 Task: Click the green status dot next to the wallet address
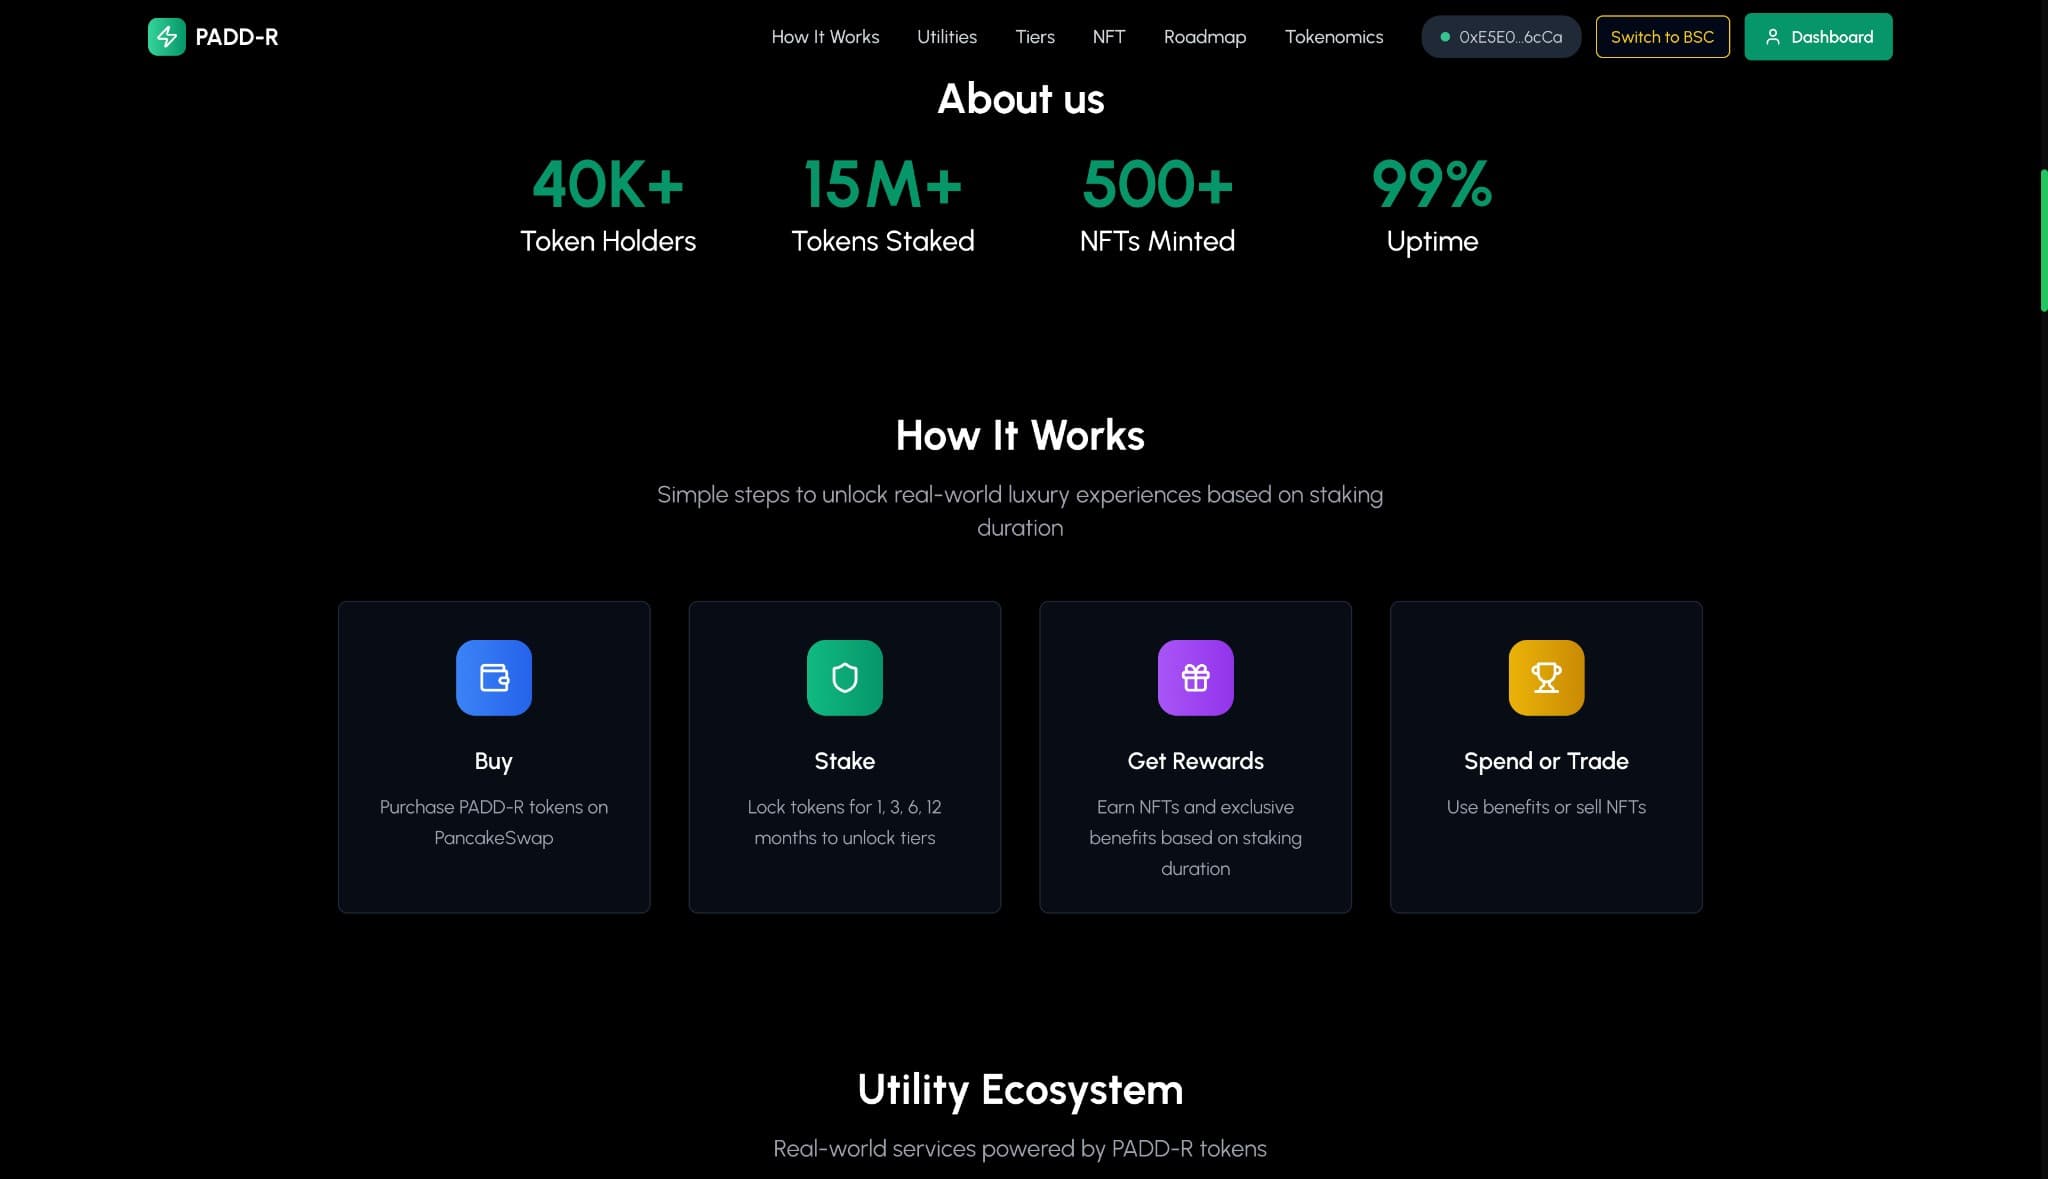tap(1444, 36)
